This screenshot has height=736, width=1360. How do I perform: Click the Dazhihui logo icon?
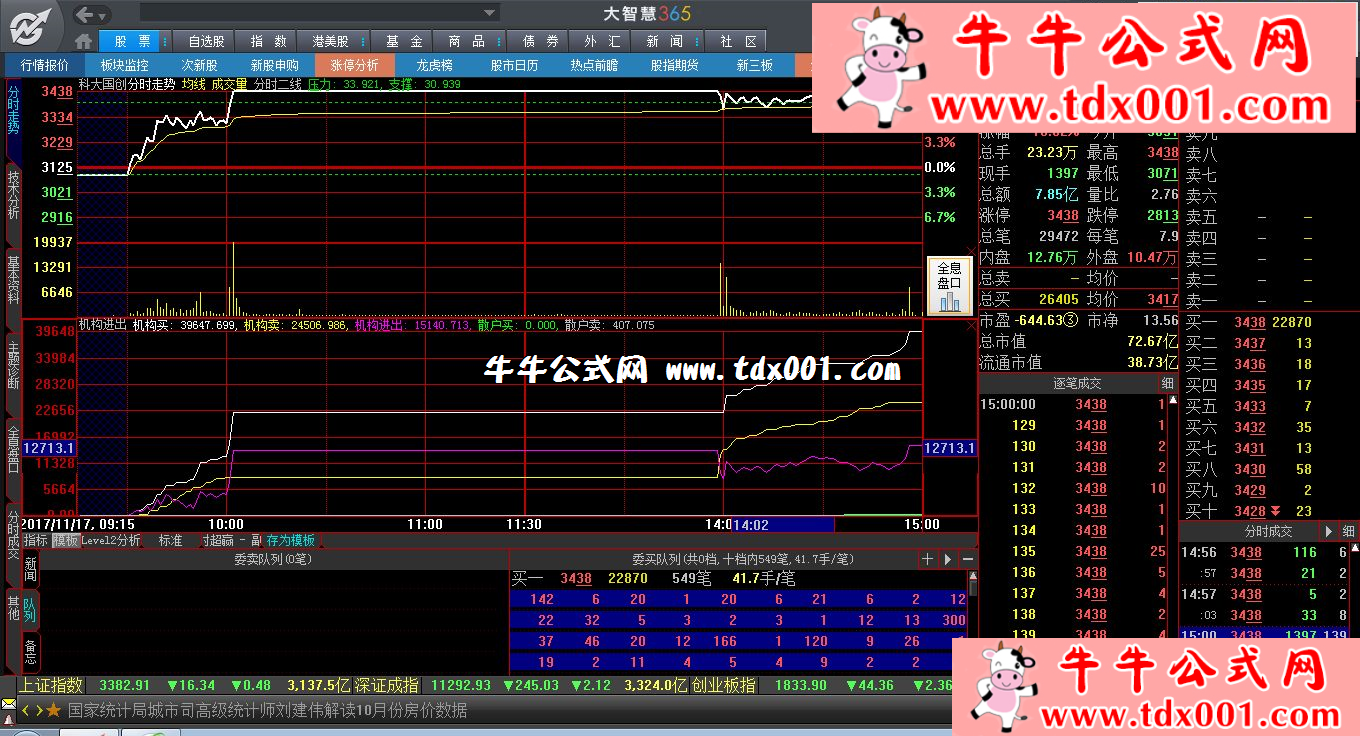click(x=31, y=26)
